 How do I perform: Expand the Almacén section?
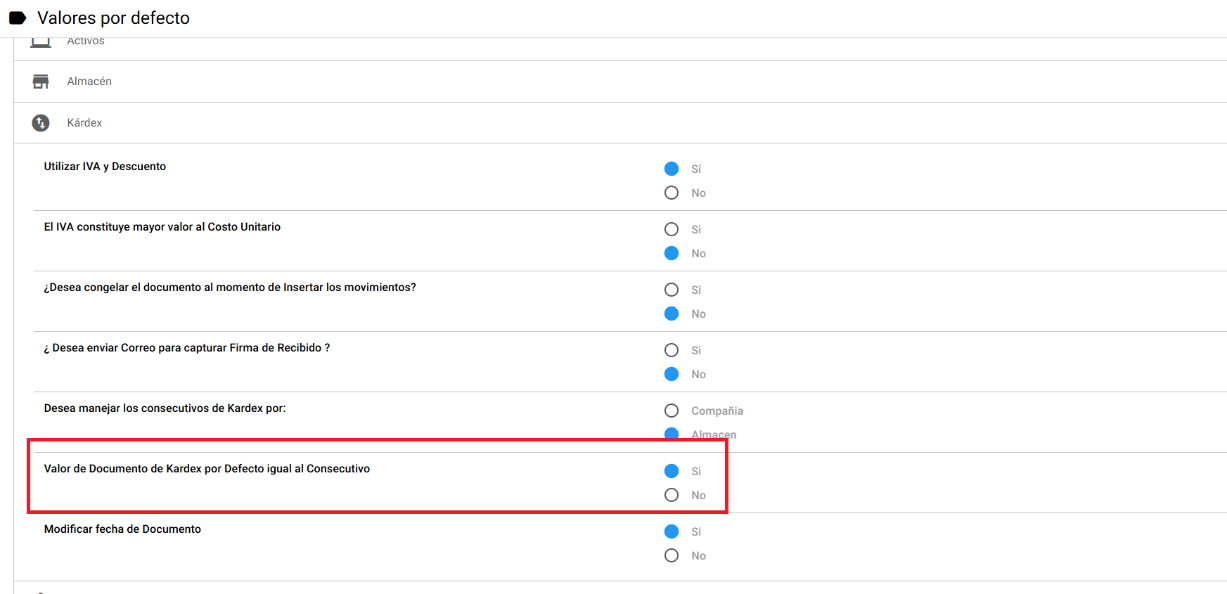point(89,81)
